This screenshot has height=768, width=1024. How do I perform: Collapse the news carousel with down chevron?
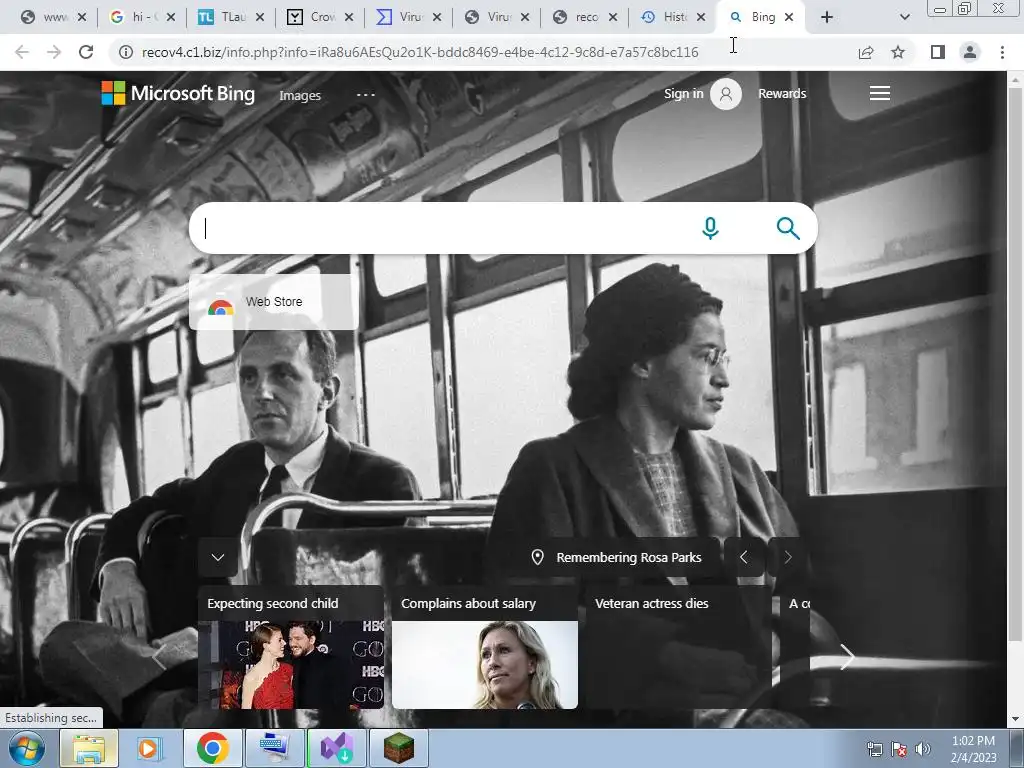tap(218, 557)
